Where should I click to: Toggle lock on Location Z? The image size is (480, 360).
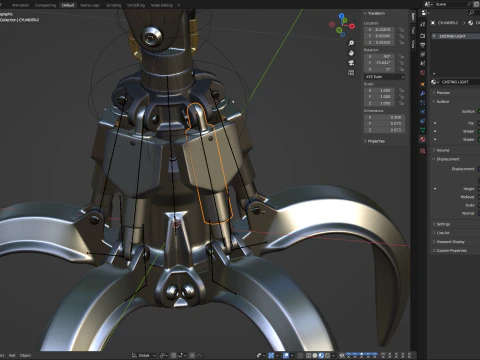click(401, 42)
